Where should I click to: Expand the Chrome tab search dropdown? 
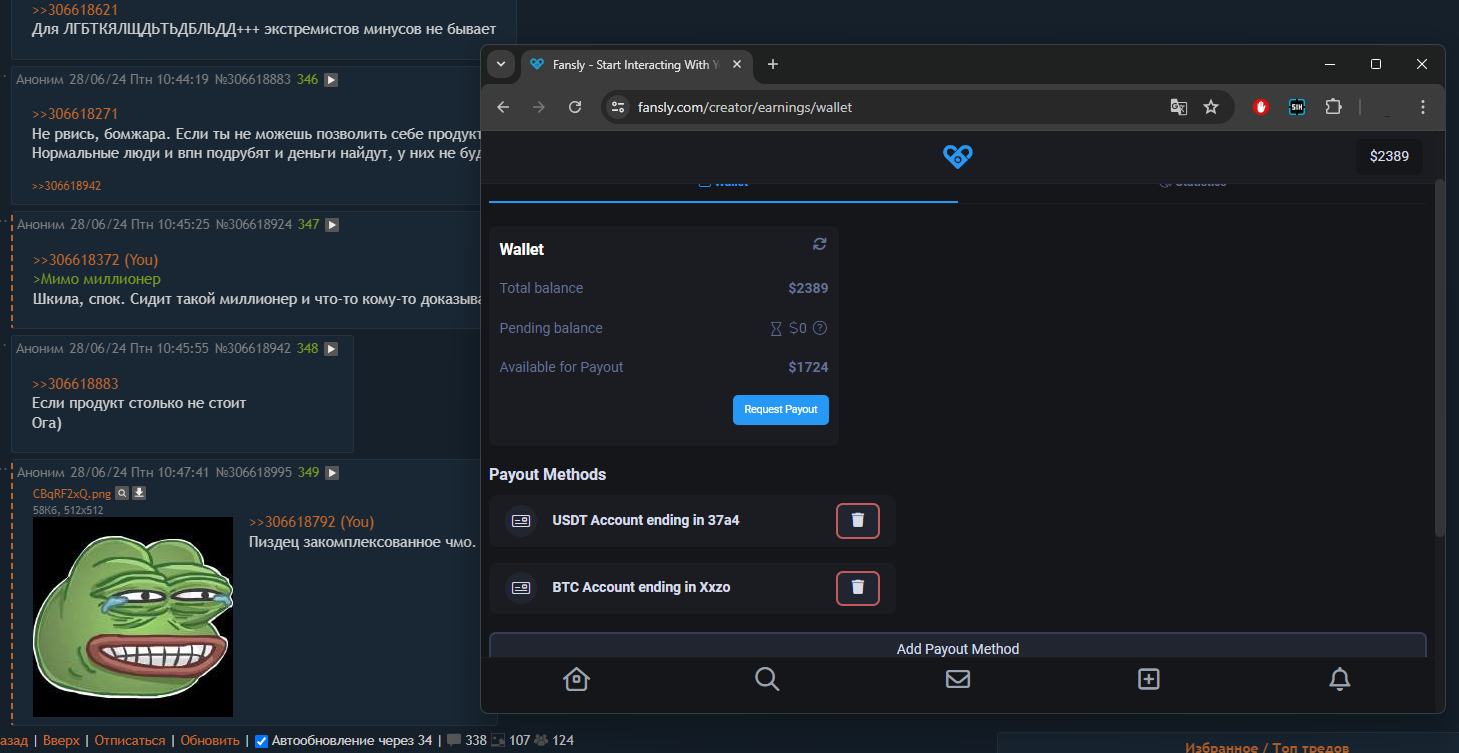tap(502, 64)
